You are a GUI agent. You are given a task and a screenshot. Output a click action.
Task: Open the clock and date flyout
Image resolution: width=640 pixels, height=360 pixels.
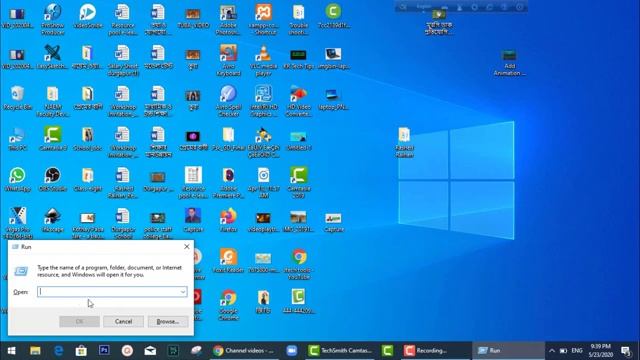[x=600, y=351]
